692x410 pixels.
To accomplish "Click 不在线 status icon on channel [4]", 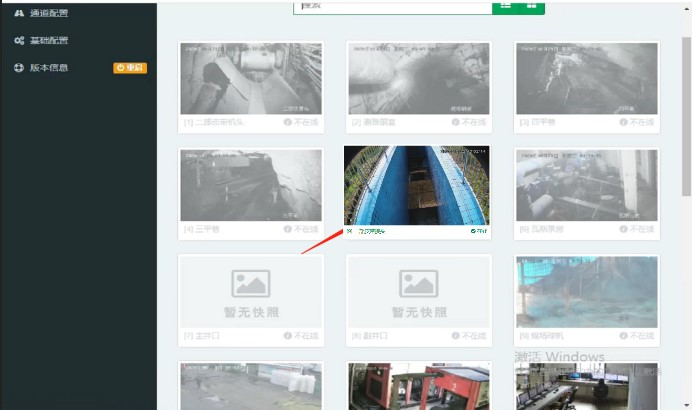I will coord(288,229).
